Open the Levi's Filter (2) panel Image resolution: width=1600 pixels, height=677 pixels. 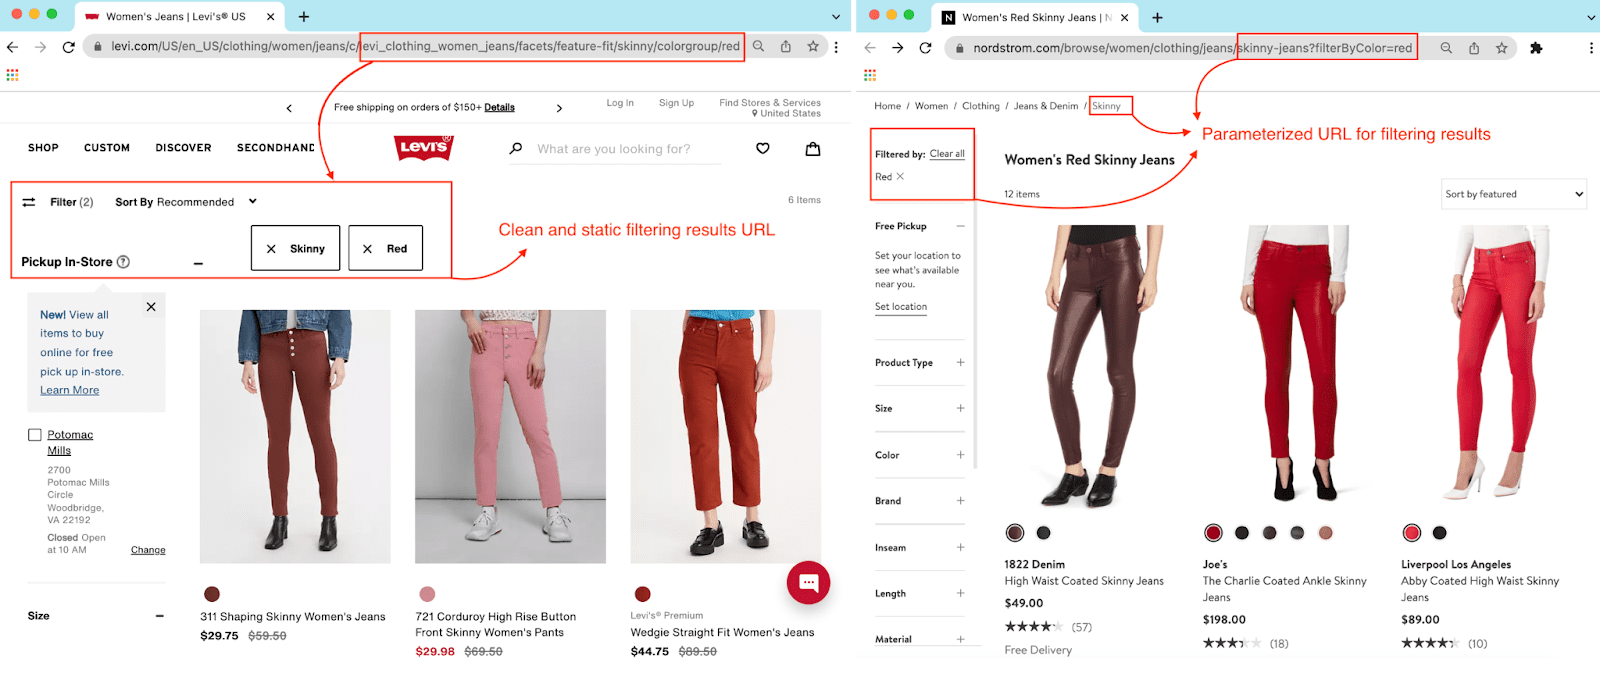pos(58,202)
